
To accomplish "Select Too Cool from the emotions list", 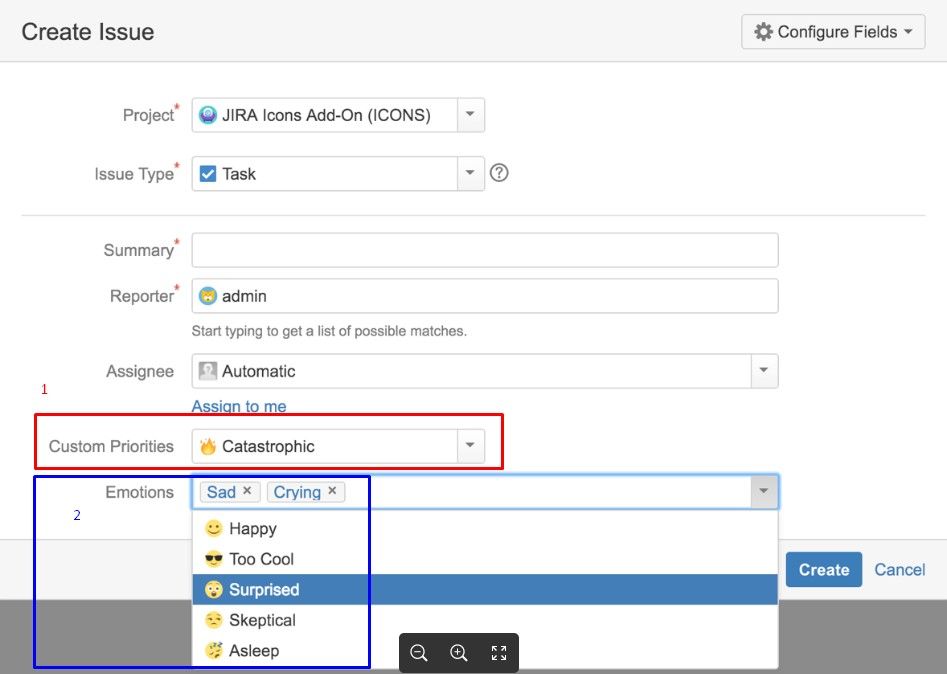I will tap(485, 559).
